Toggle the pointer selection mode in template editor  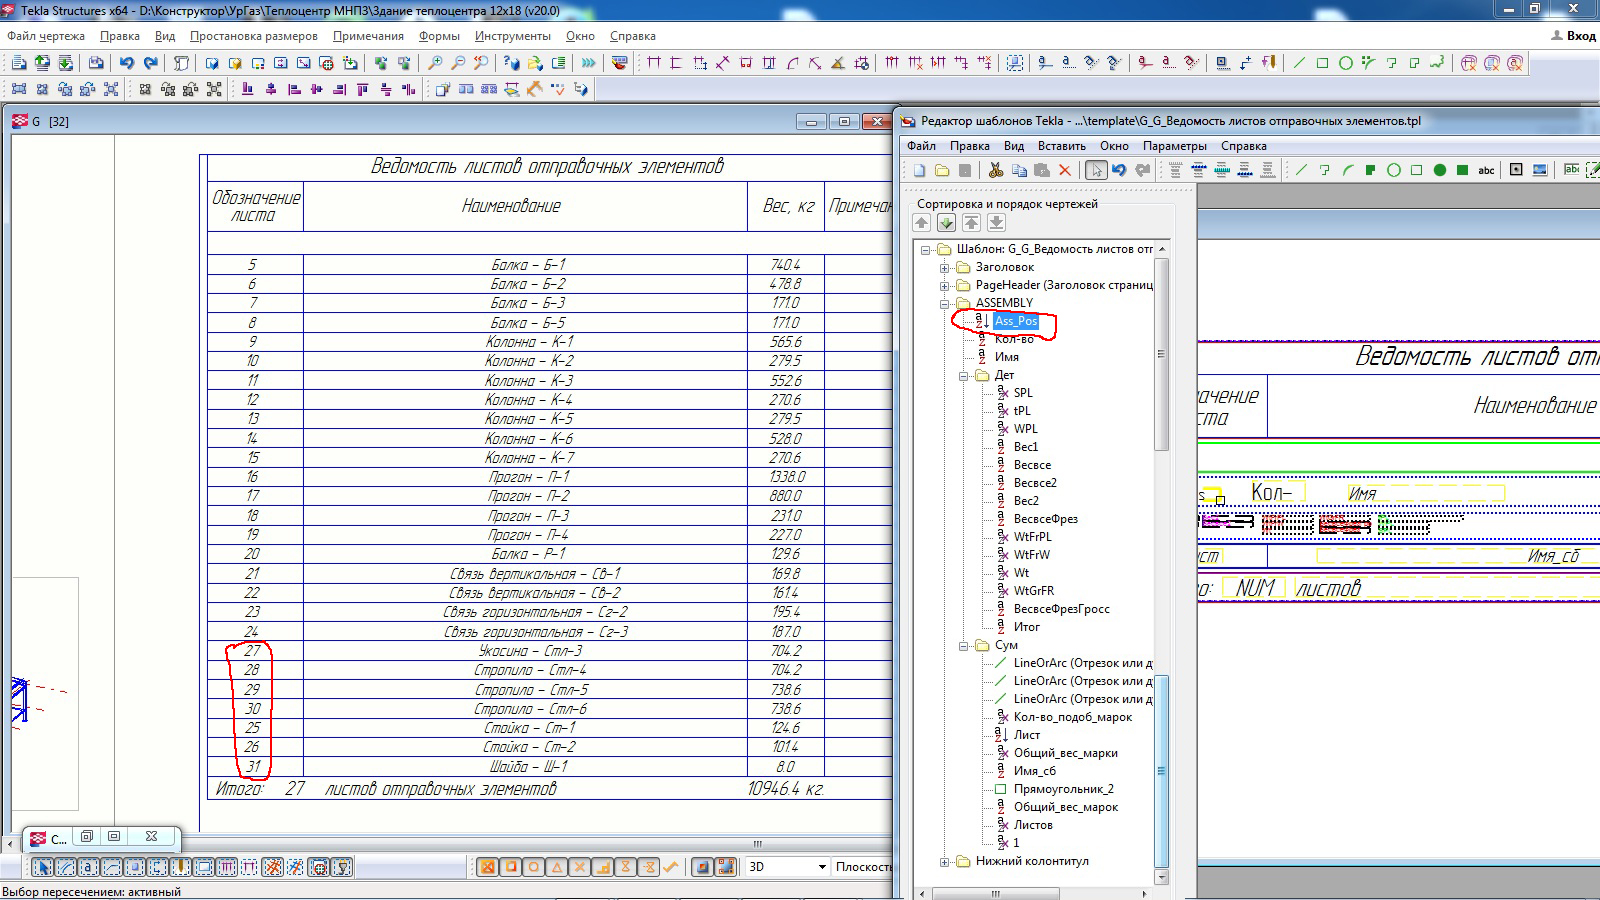[1096, 170]
